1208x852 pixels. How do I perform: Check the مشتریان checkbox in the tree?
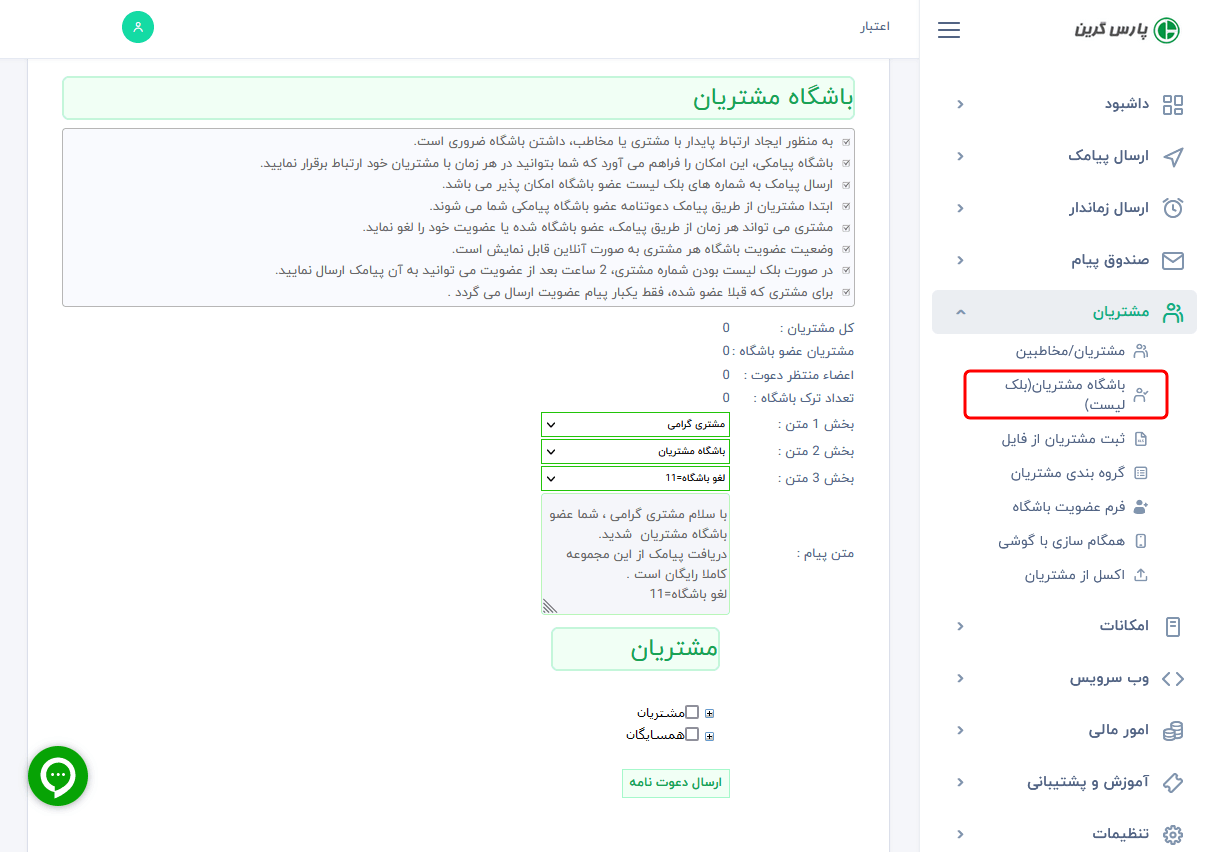[x=693, y=711]
